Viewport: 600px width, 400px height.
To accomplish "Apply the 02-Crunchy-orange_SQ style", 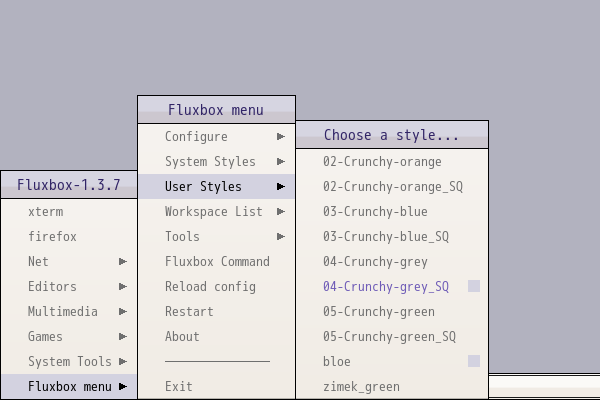I will click(x=392, y=186).
